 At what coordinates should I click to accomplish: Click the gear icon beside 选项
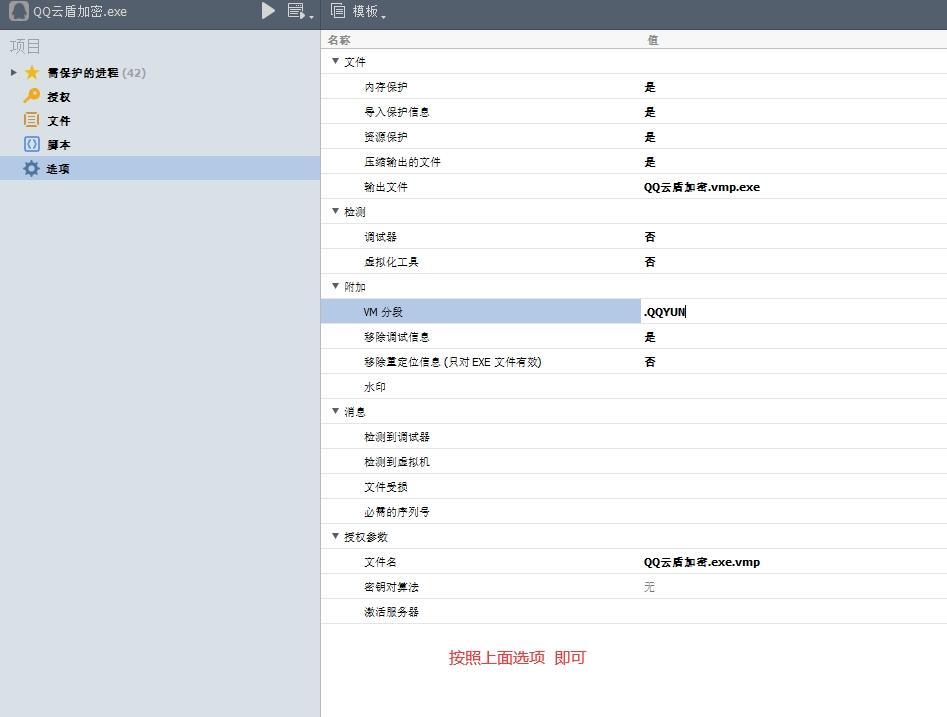pyautogui.click(x=31, y=169)
